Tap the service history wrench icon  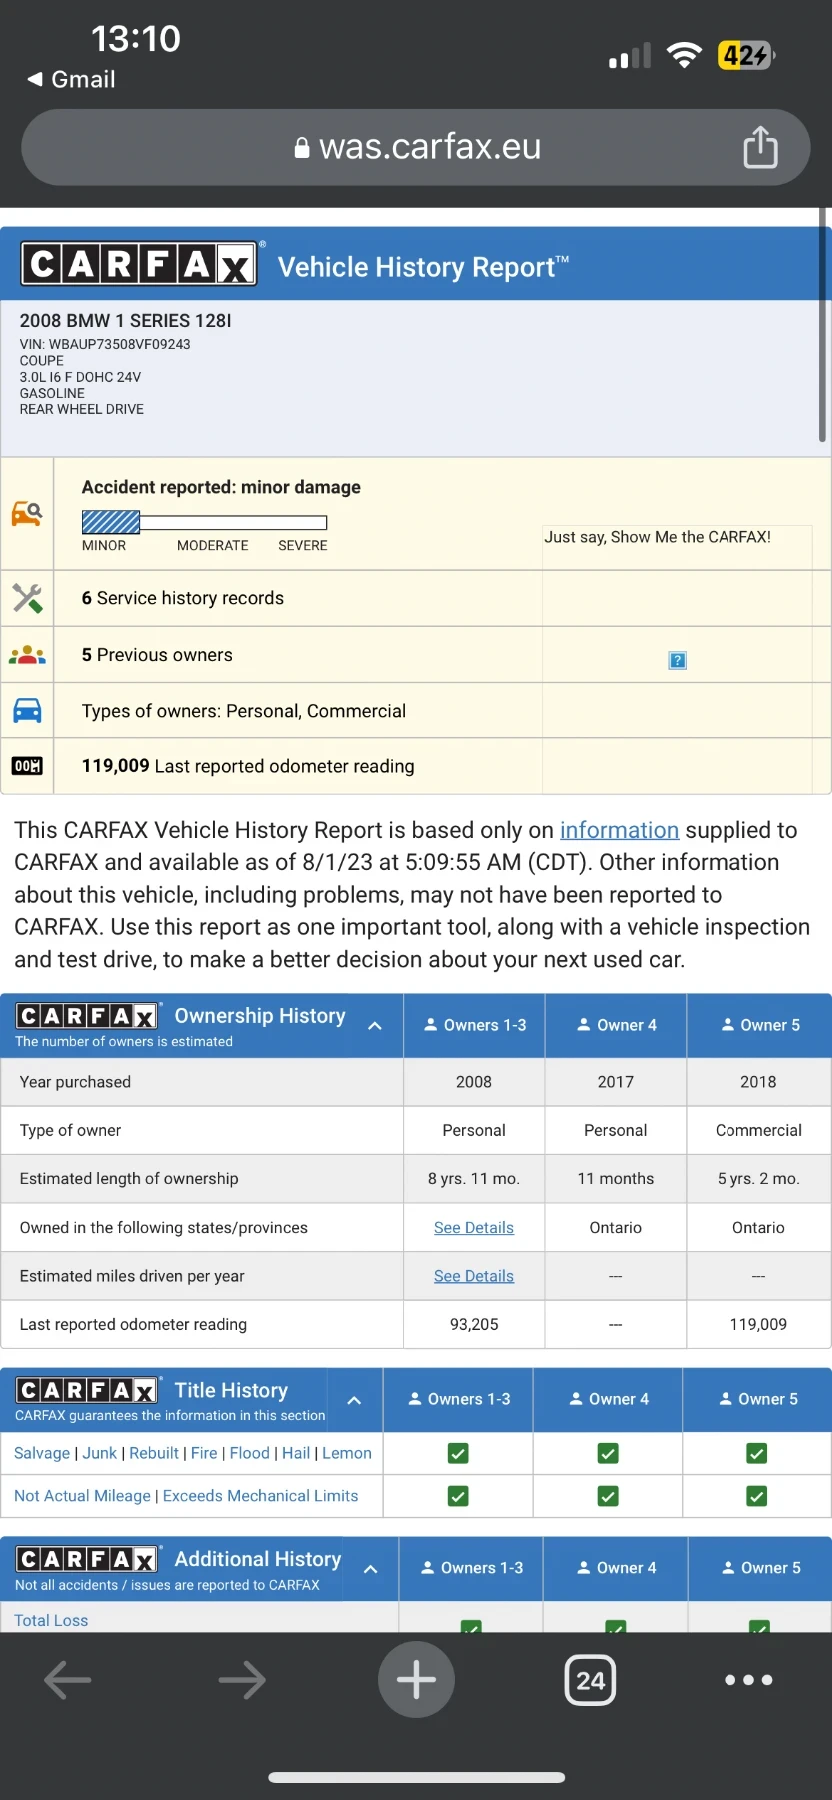coord(27,598)
